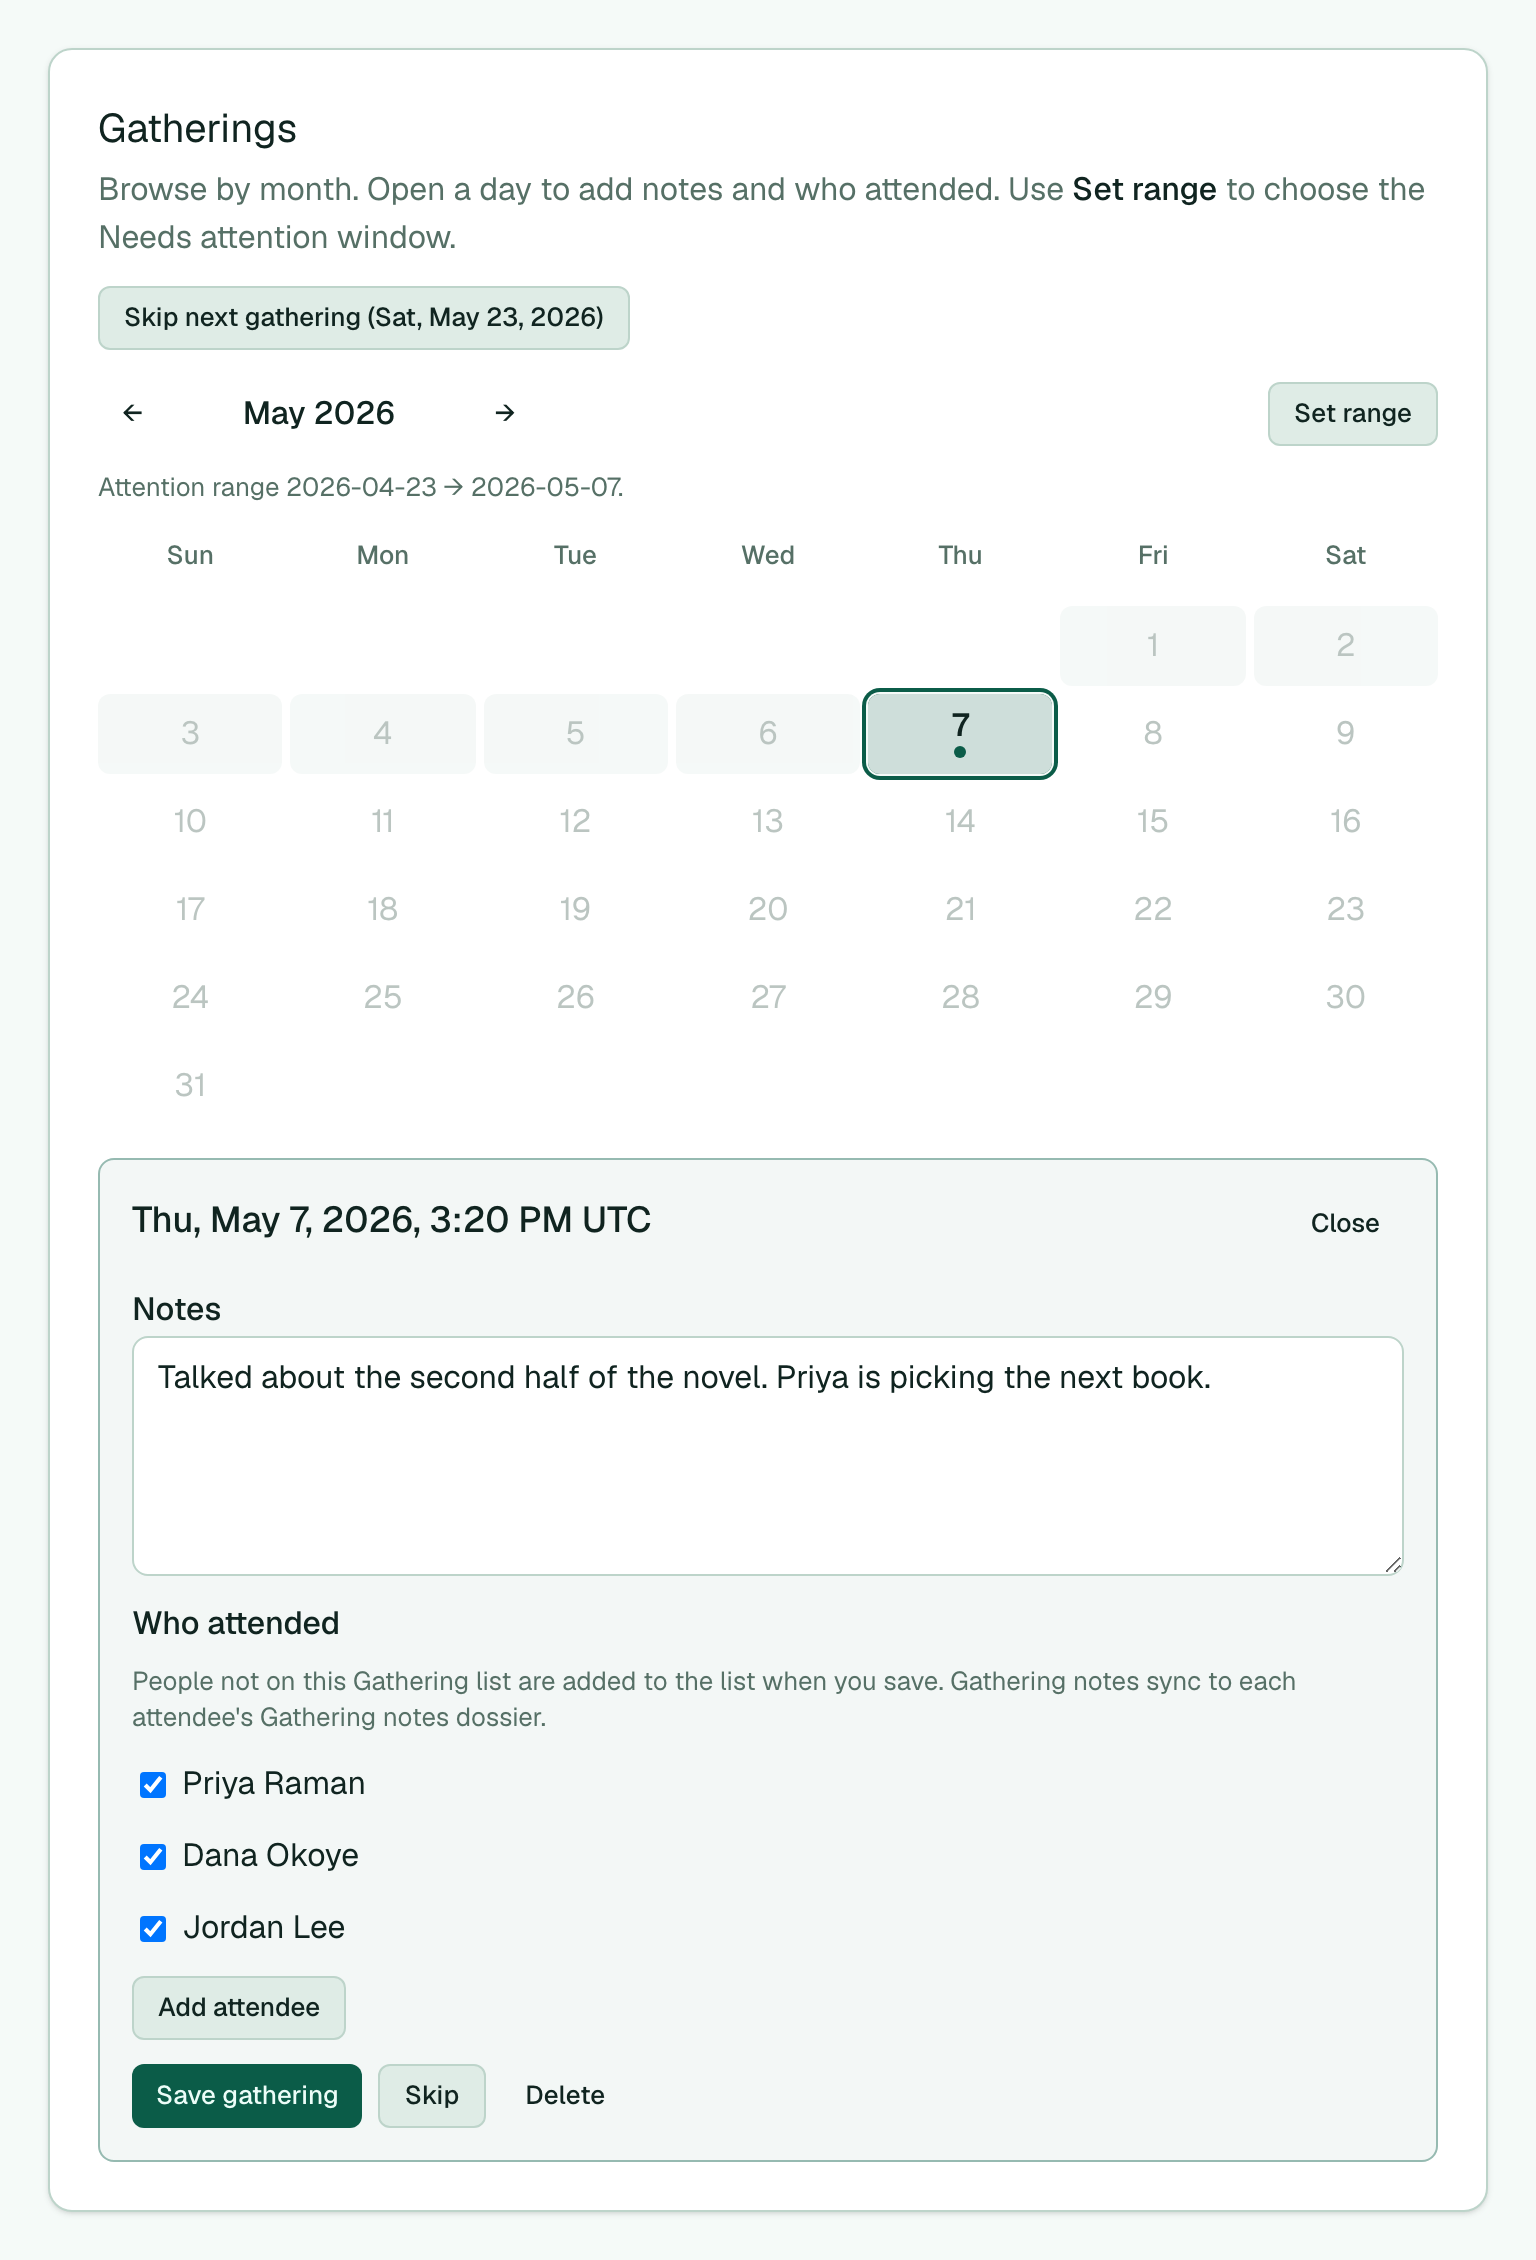Advance to next month with right arrow

click(x=505, y=413)
